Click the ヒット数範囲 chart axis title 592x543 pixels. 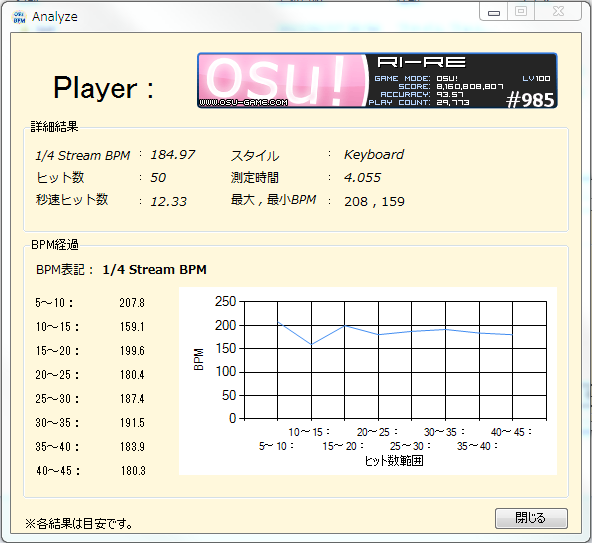pyautogui.click(x=394, y=460)
